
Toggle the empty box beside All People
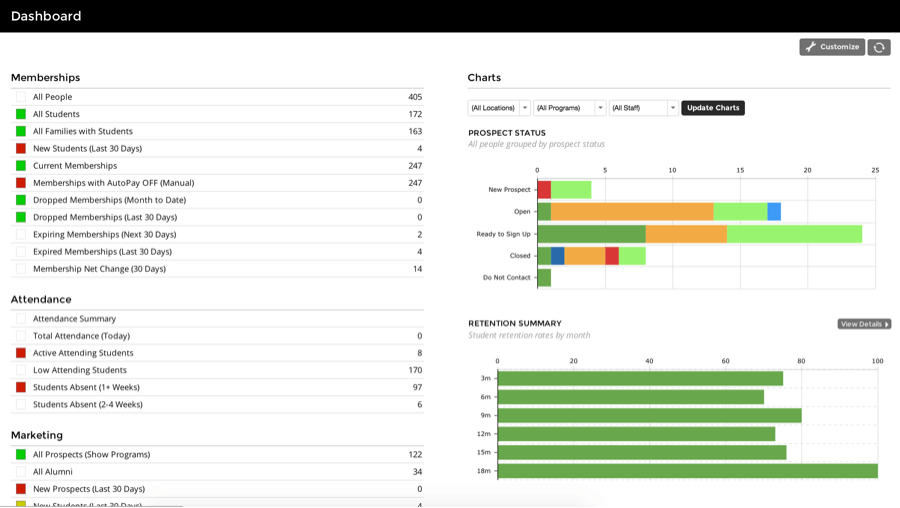(x=21, y=97)
